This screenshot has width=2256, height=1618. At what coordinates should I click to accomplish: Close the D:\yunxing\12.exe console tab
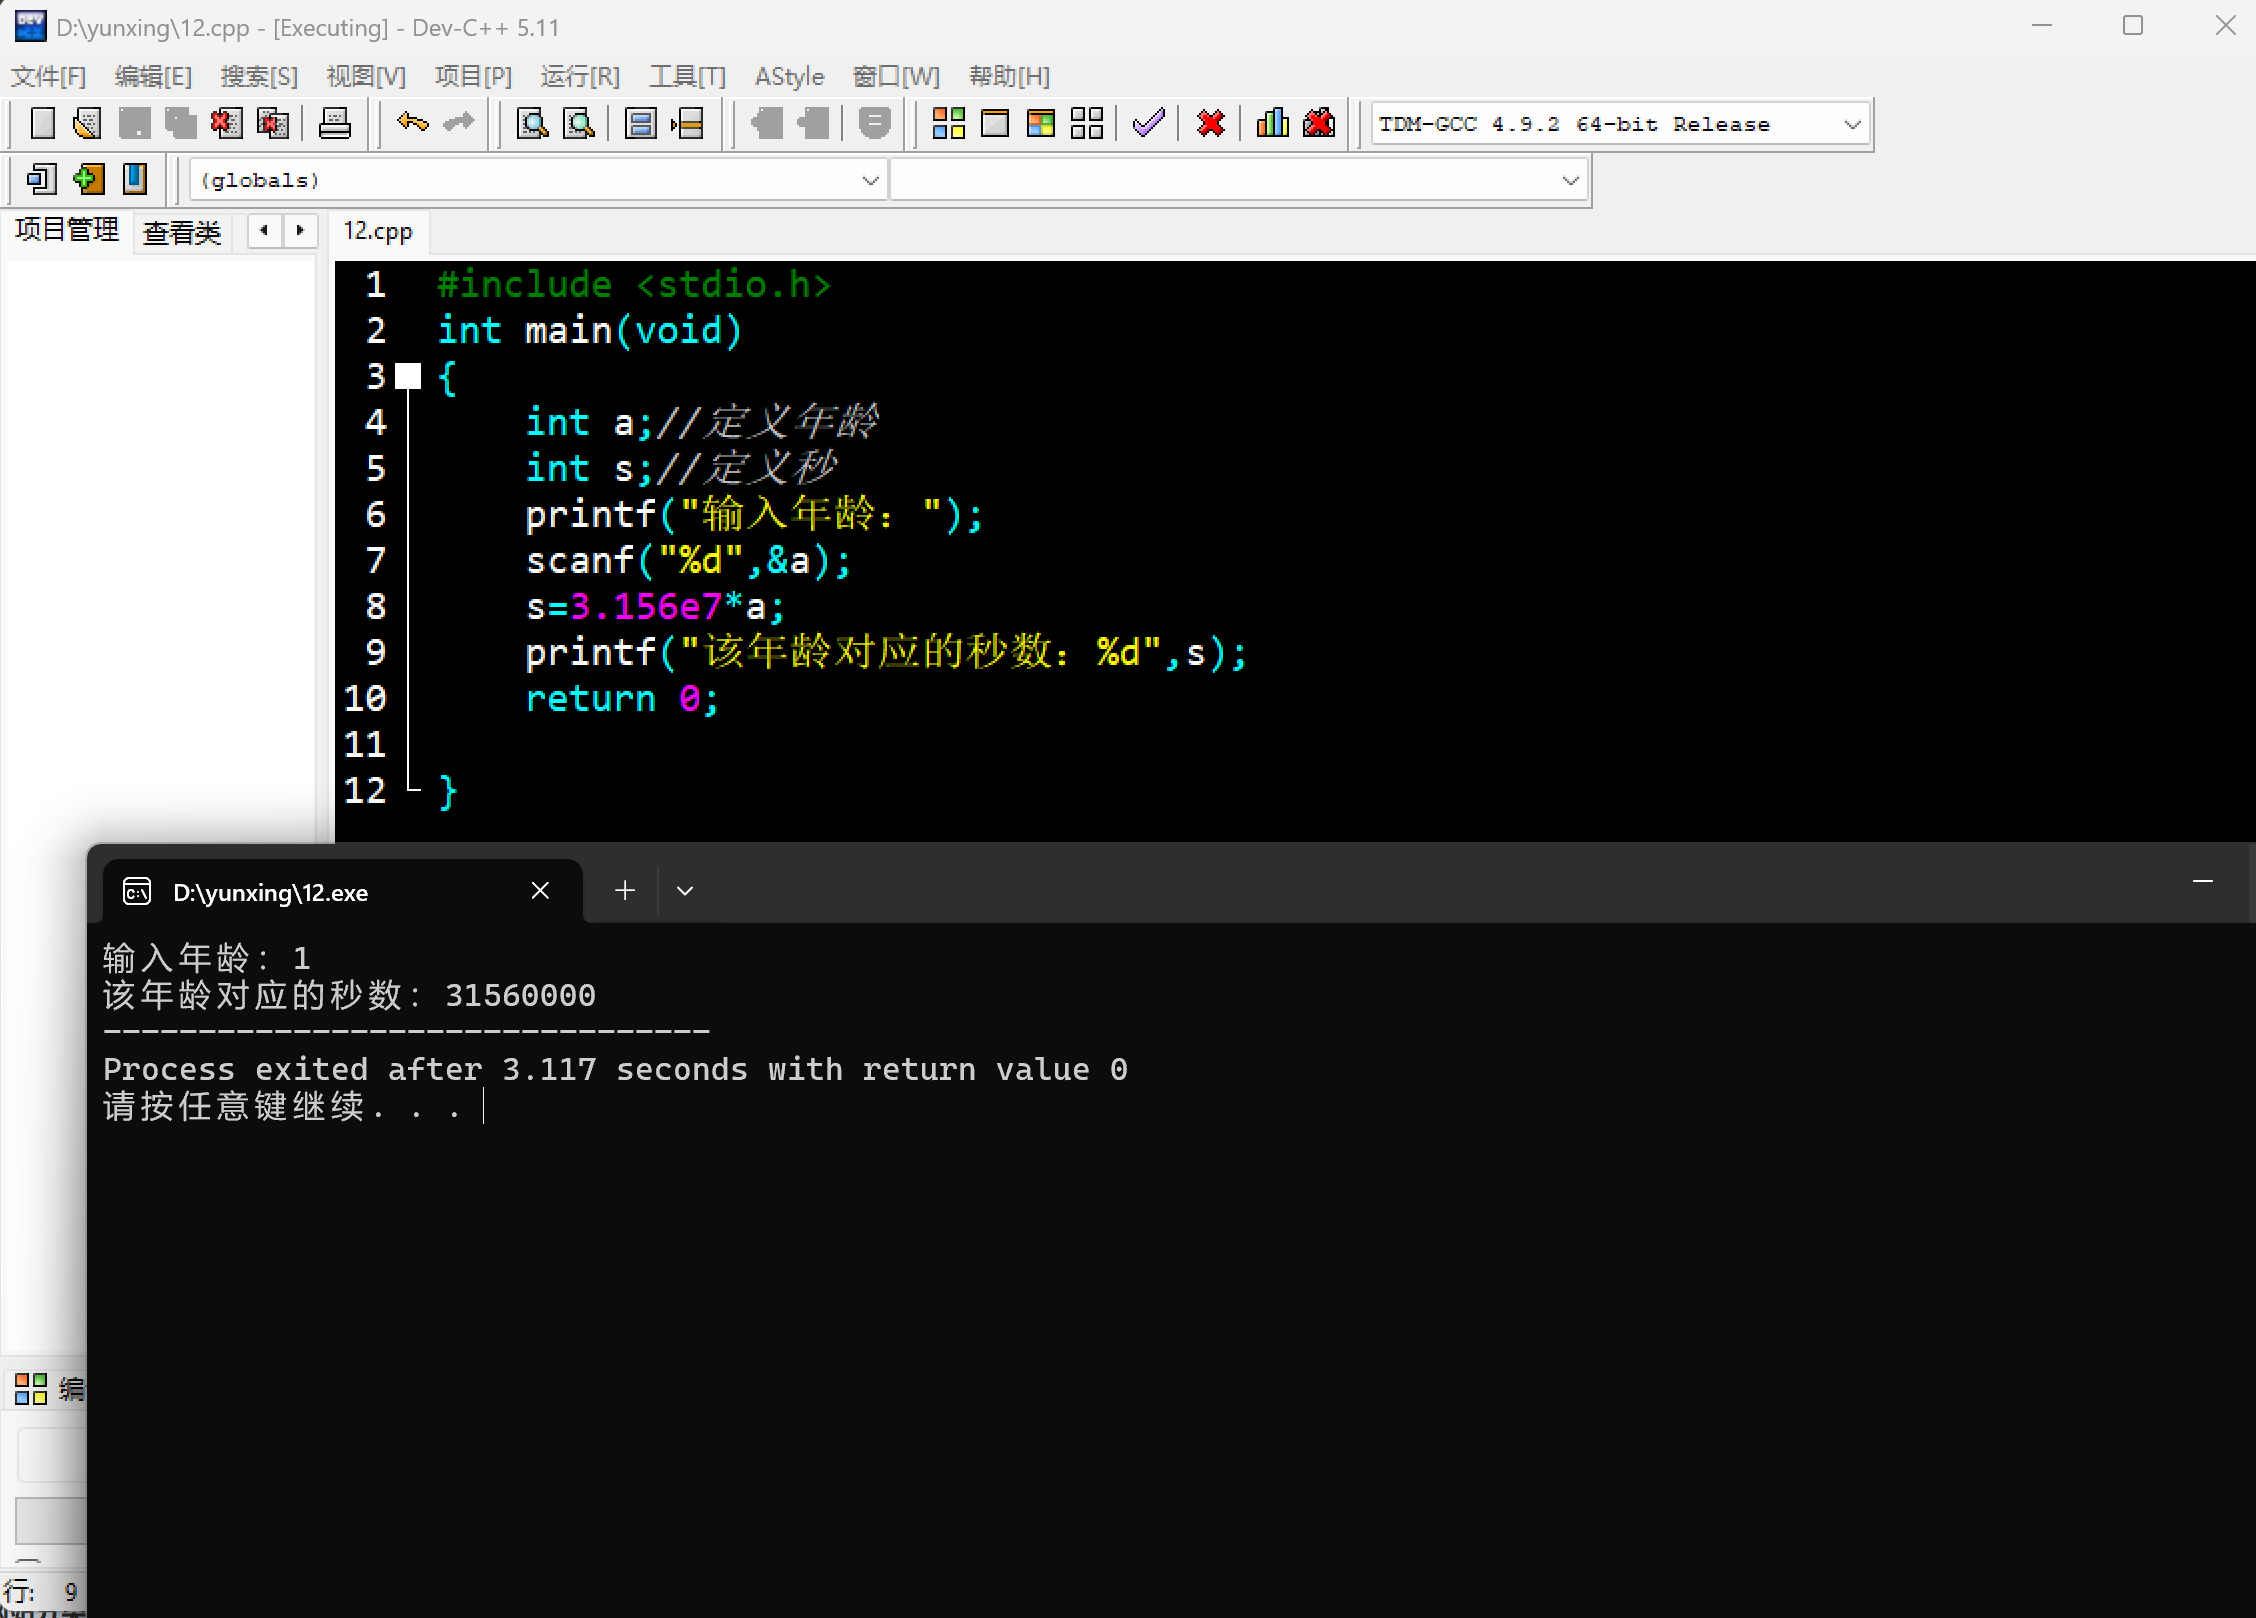(x=540, y=891)
